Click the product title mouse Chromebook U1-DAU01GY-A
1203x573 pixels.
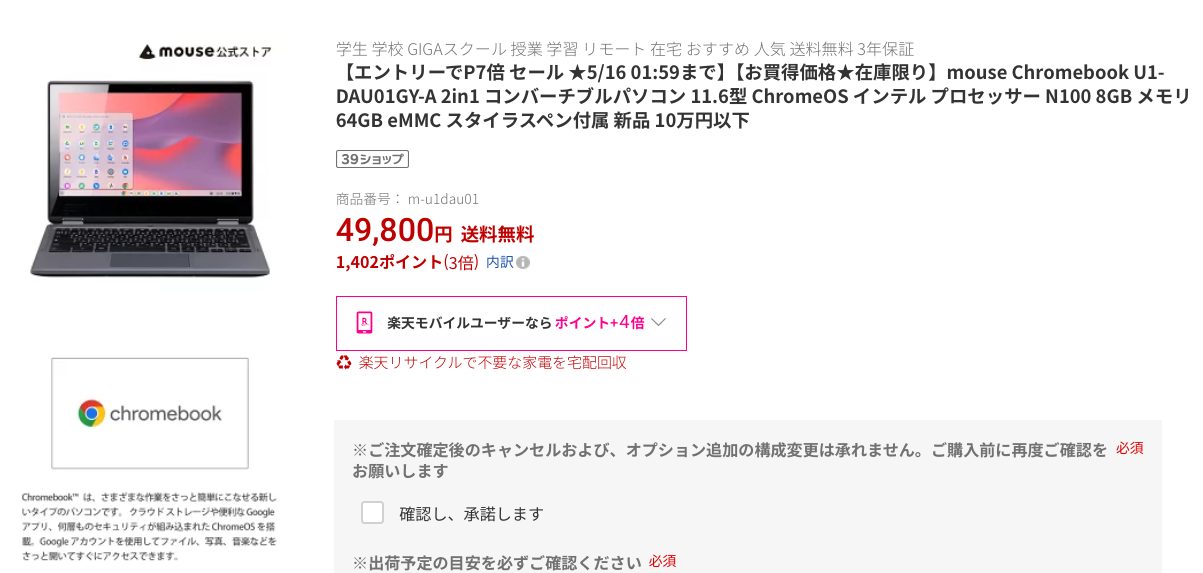(763, 97)
